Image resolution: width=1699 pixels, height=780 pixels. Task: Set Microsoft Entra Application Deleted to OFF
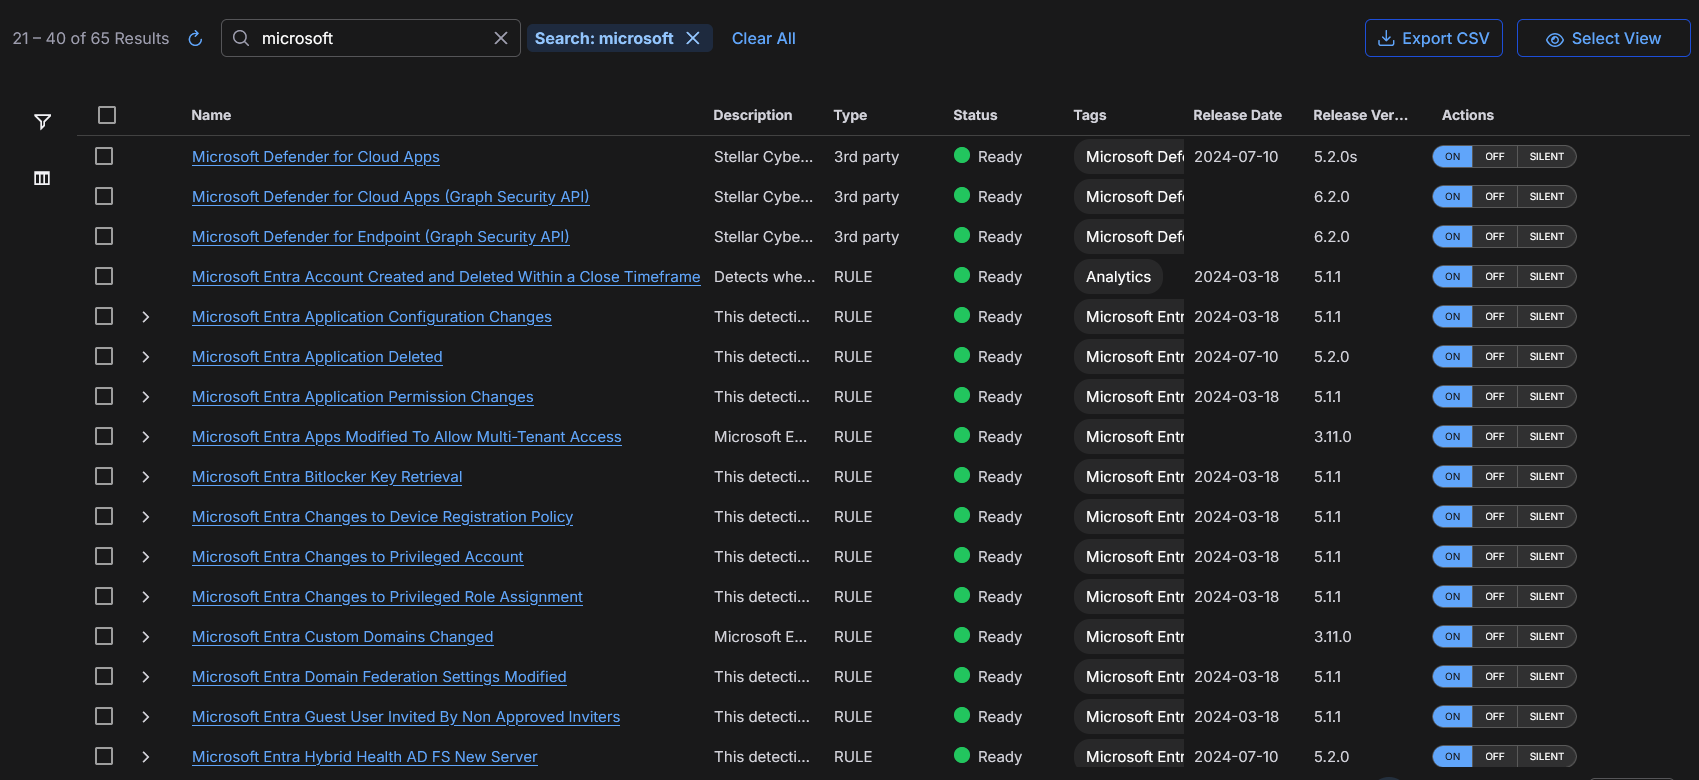(1494, 357)
